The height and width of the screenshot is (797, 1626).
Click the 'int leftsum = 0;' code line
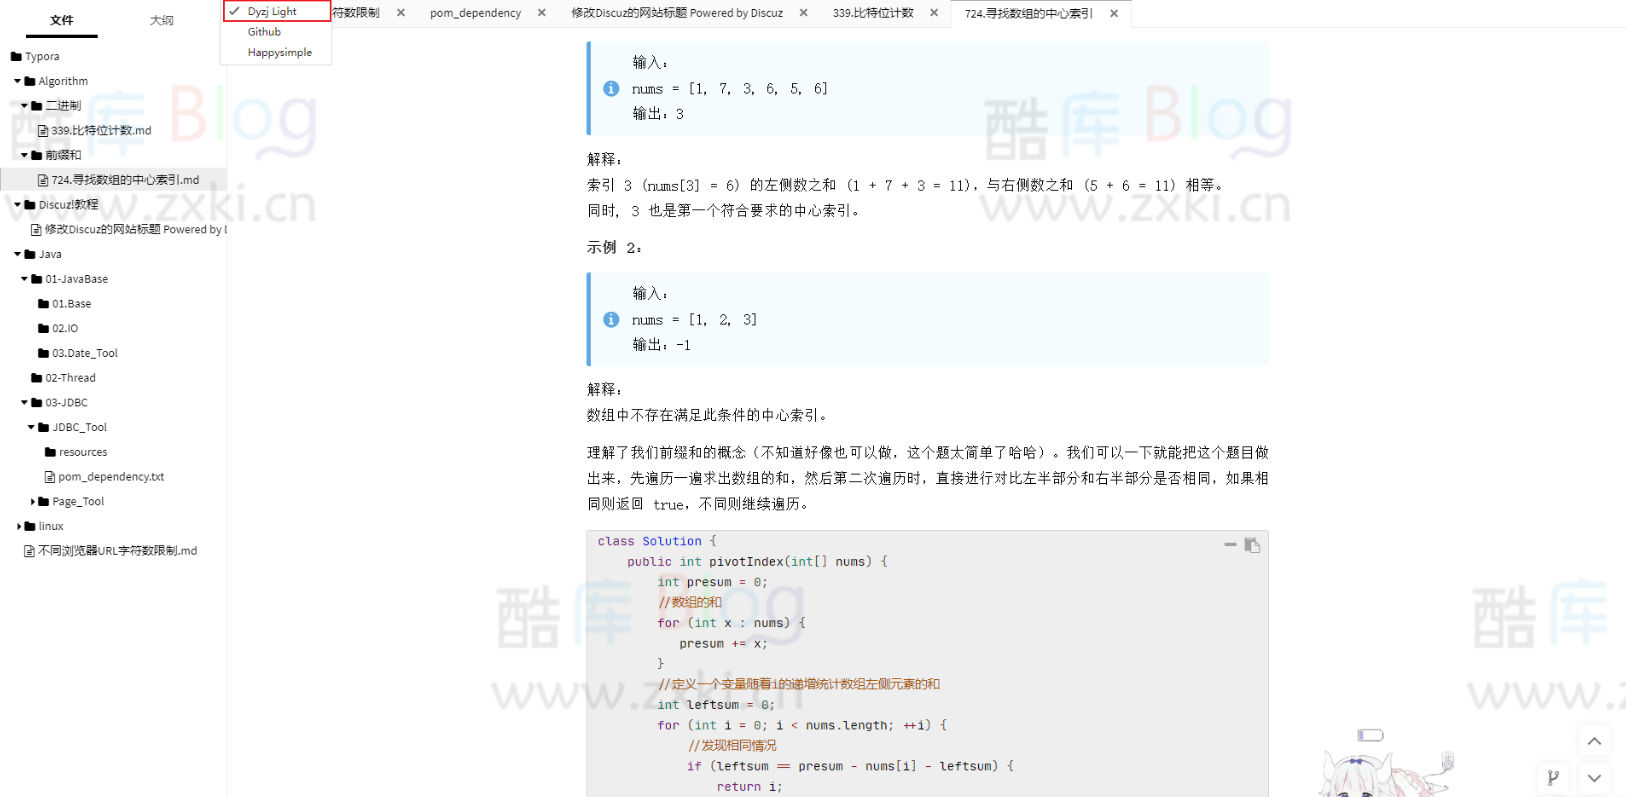click(x=716, y=705)
